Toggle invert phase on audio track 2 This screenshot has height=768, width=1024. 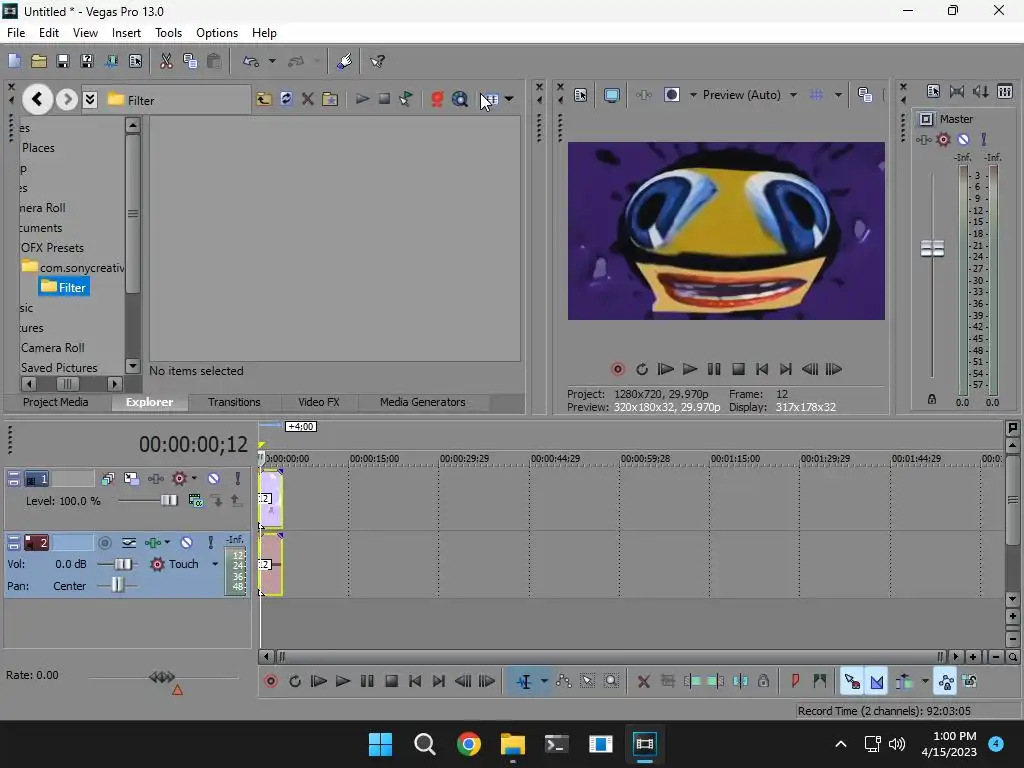pos(129,543)
